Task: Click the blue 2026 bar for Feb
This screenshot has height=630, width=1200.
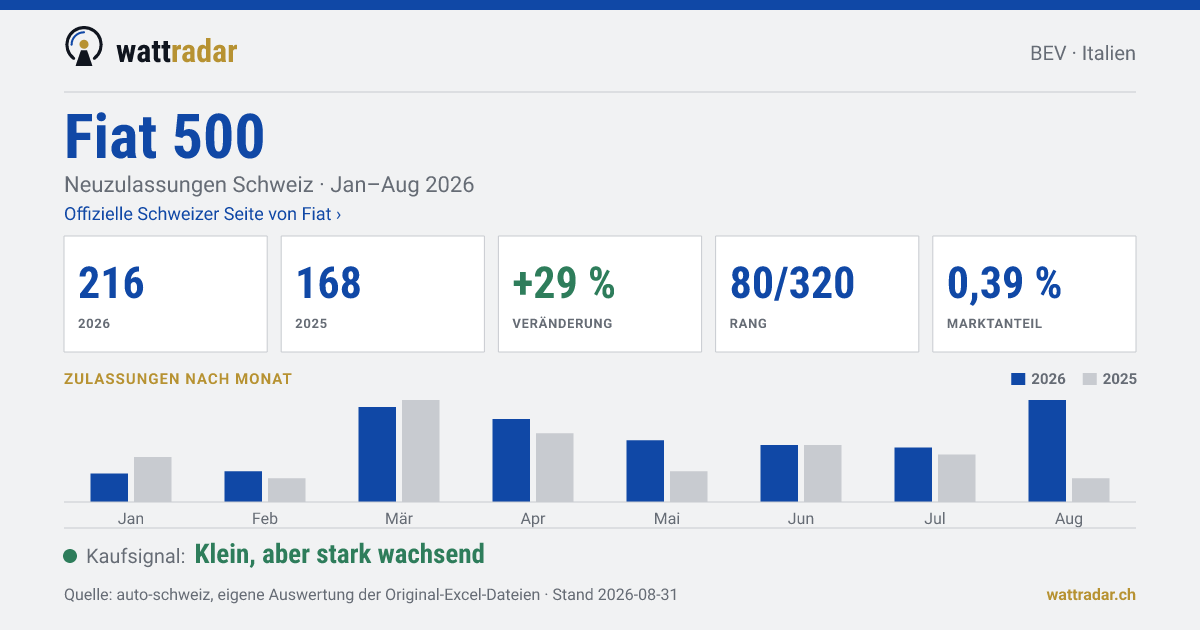Action: (x=243, y=486)
